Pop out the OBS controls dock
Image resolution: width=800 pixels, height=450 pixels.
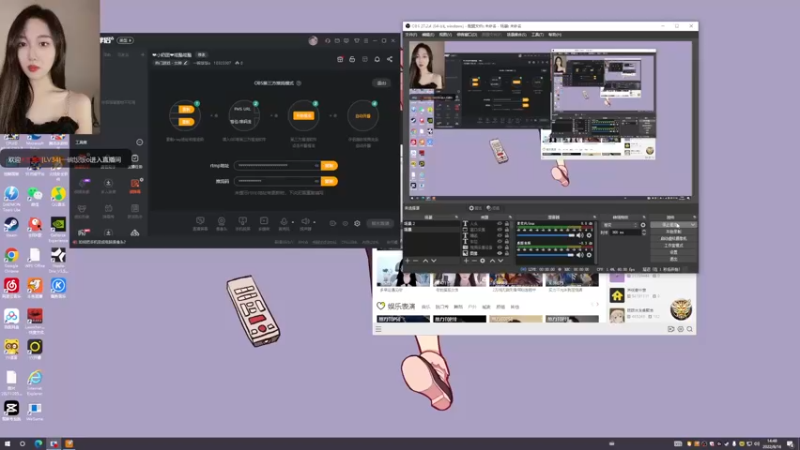[694, 217]
